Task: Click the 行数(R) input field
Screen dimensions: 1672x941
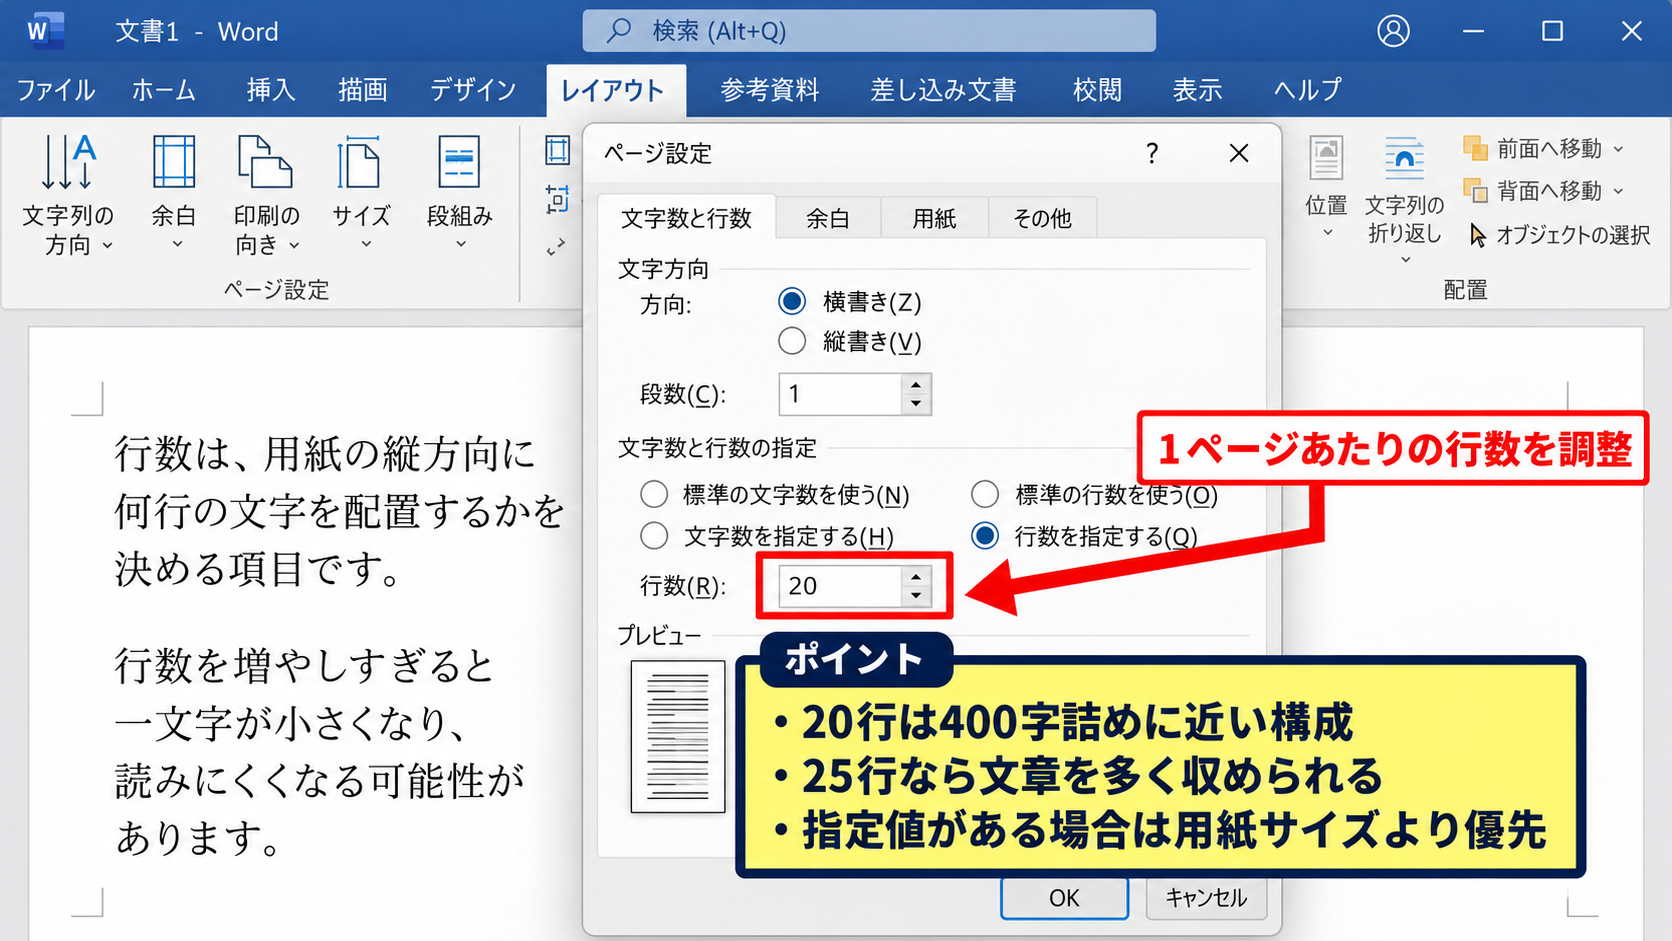Action: (840, 586)
